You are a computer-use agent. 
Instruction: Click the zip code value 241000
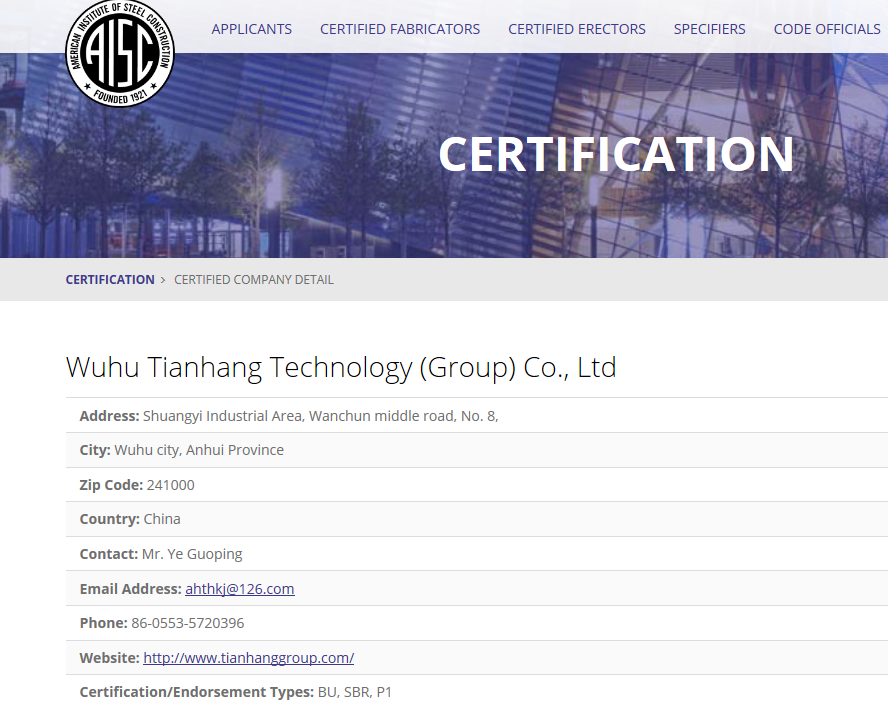pos(170,485)
